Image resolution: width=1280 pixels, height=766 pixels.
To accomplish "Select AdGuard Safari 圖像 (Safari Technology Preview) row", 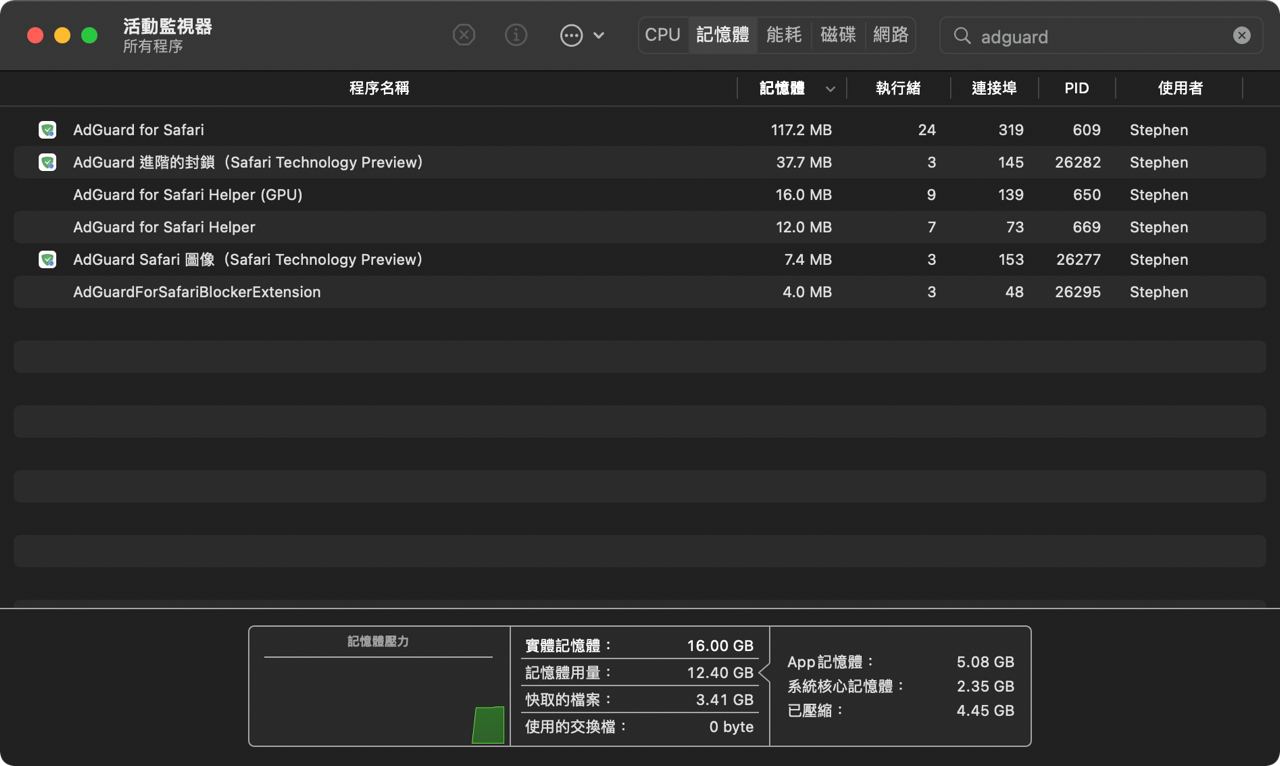I will point(640,260).
